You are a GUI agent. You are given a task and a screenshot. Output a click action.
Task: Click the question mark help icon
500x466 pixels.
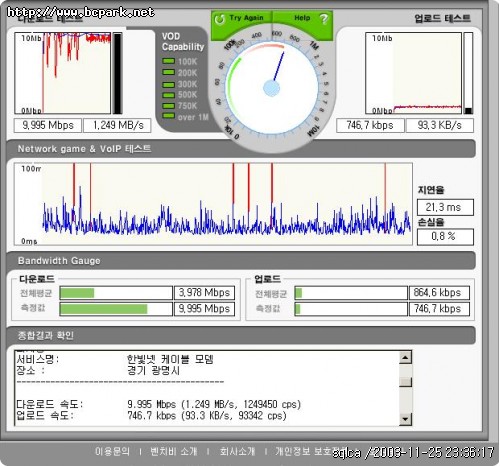point(324,19)
